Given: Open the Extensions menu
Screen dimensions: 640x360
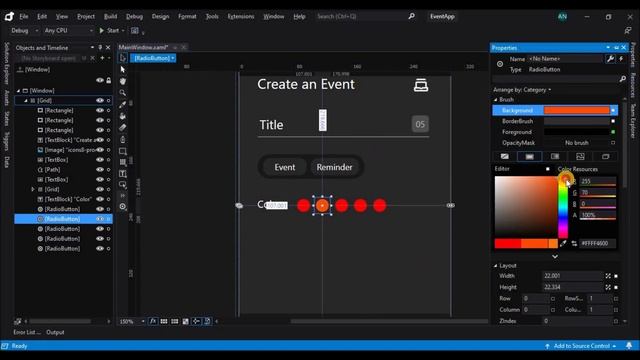Looking at the screenshot, I should pos(241,16).
